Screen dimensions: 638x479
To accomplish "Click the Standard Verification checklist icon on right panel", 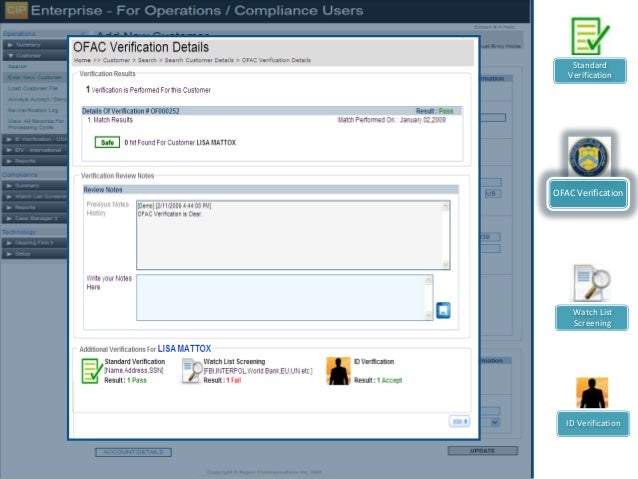I will (589, 36).
